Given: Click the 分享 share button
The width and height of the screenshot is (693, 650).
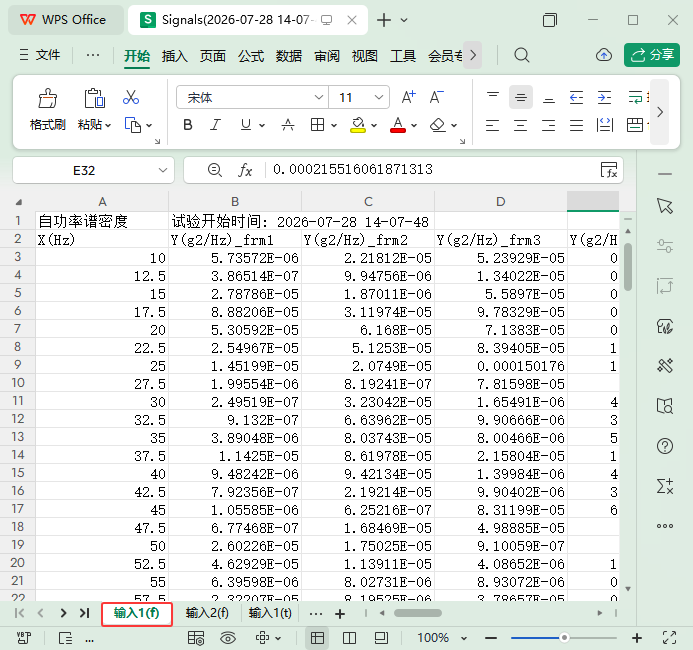Looking at the screenshot, I should 652,55.
